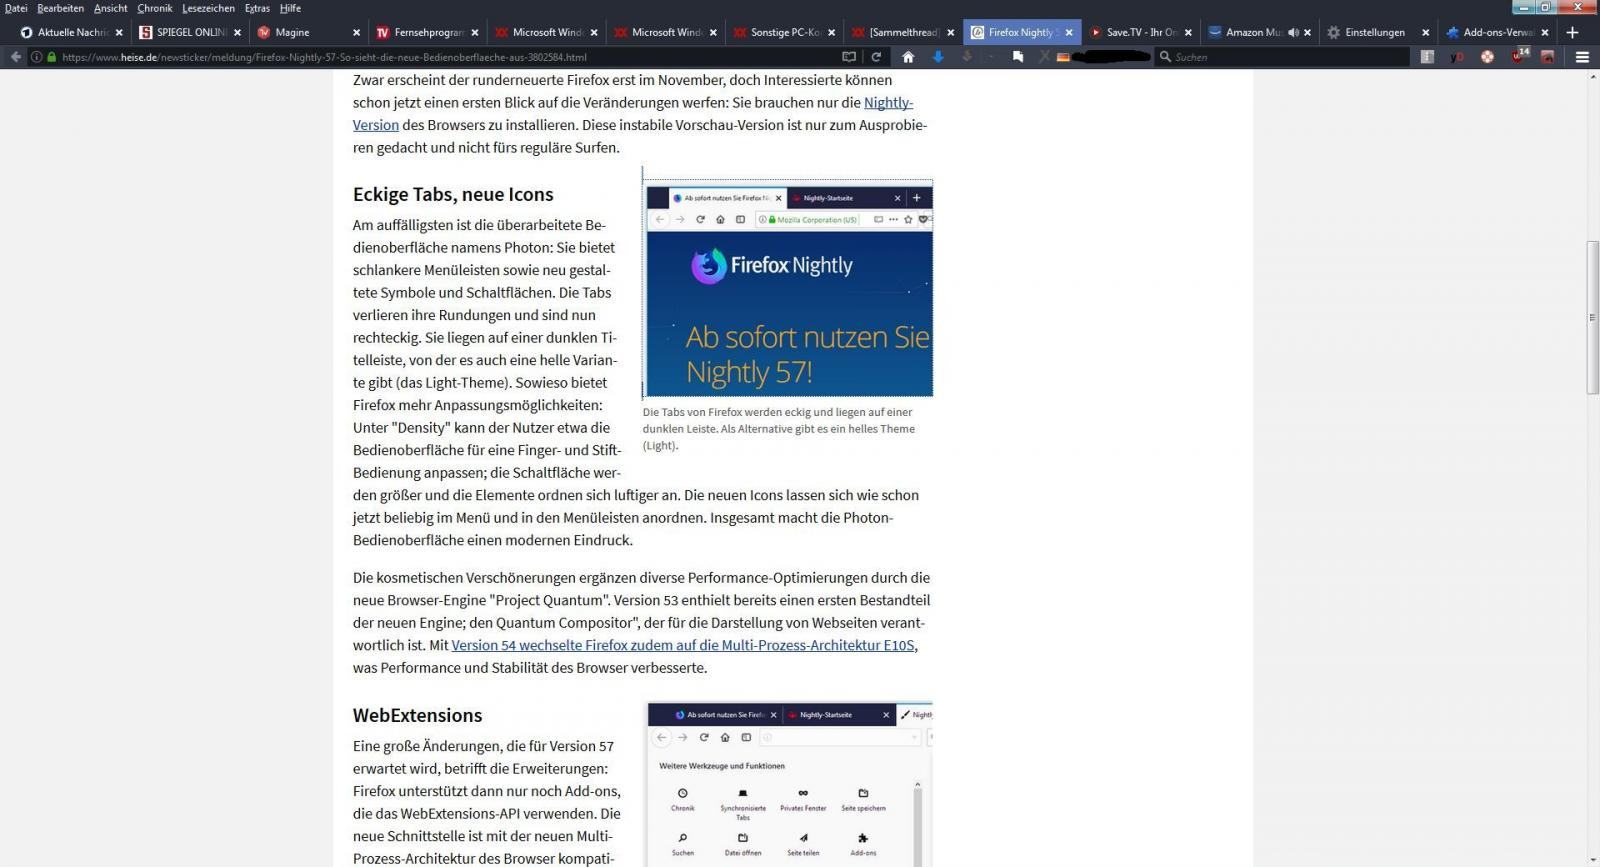1600x867 pixels.
Task: Open the Ansicht menu
Action: pos(110,8)
